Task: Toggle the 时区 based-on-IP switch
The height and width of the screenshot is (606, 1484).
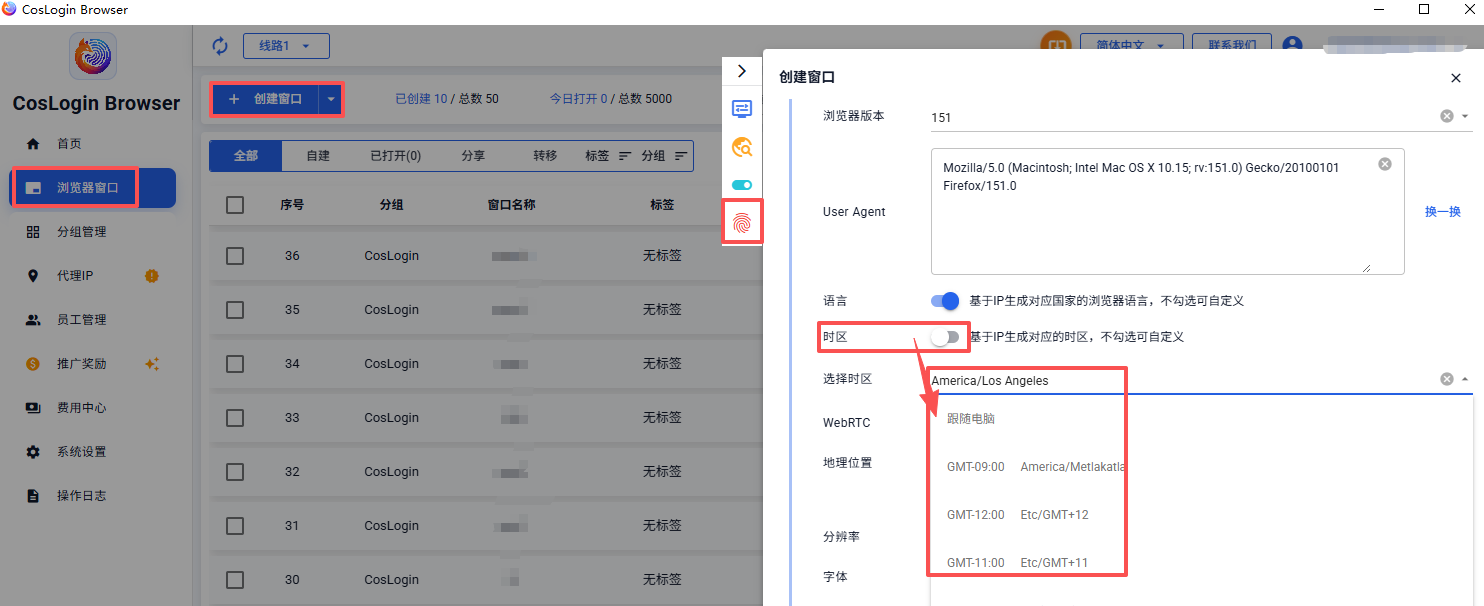Action: point(945,337)
